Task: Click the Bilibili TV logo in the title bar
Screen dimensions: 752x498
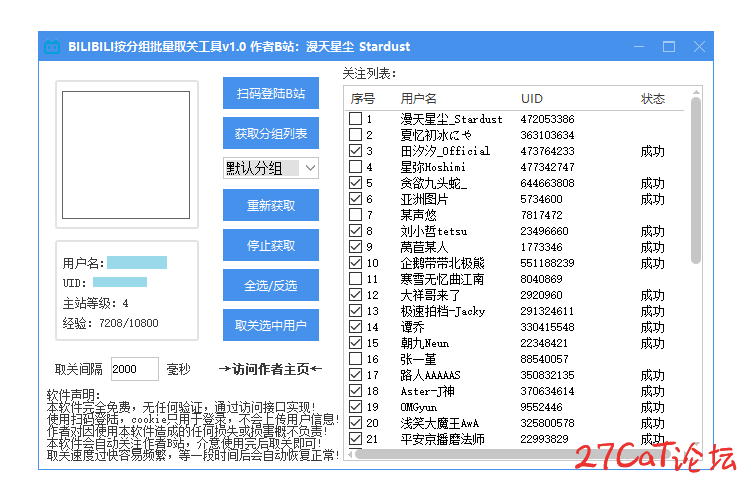Action: pos(52,47)
